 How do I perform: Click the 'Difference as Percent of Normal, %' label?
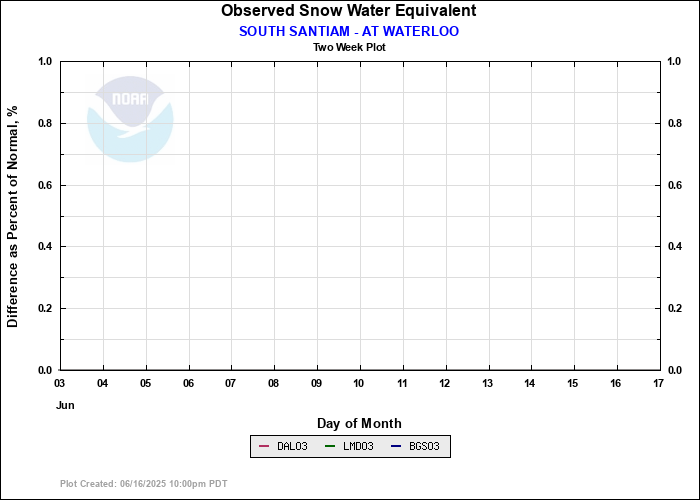pos(12,216)
